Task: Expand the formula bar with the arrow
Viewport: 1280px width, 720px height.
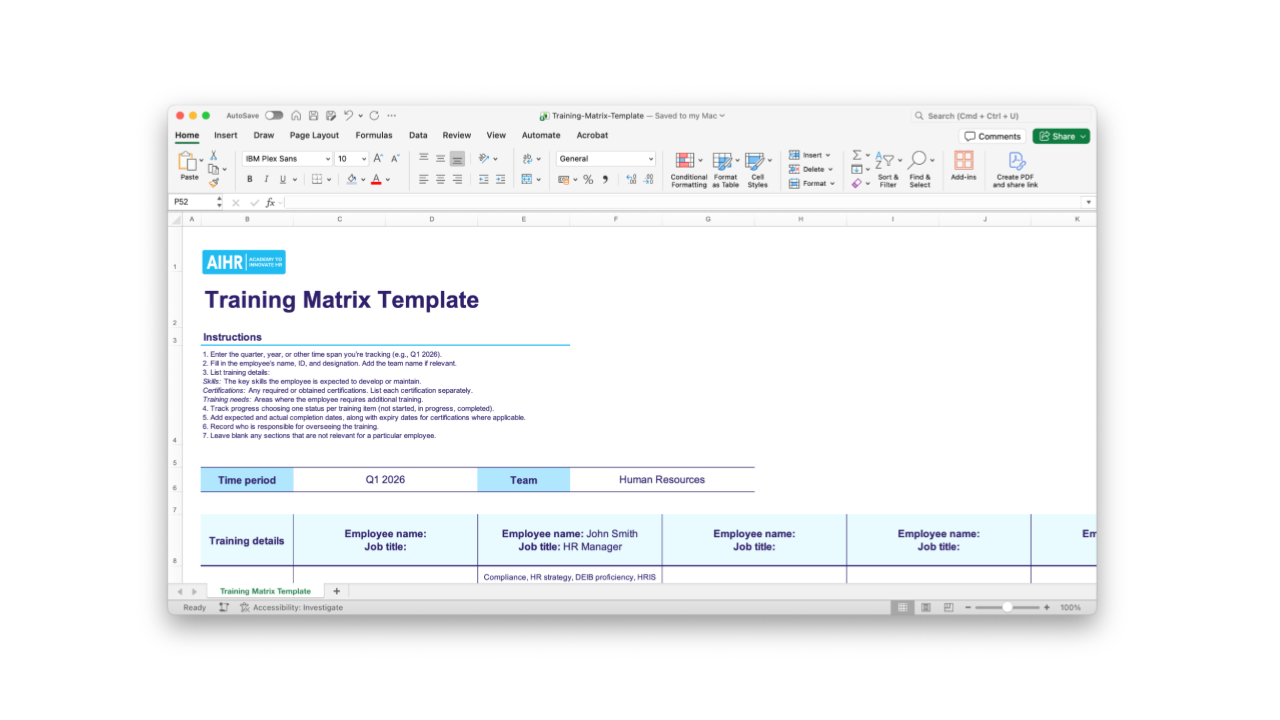Action: (1088, 202)
